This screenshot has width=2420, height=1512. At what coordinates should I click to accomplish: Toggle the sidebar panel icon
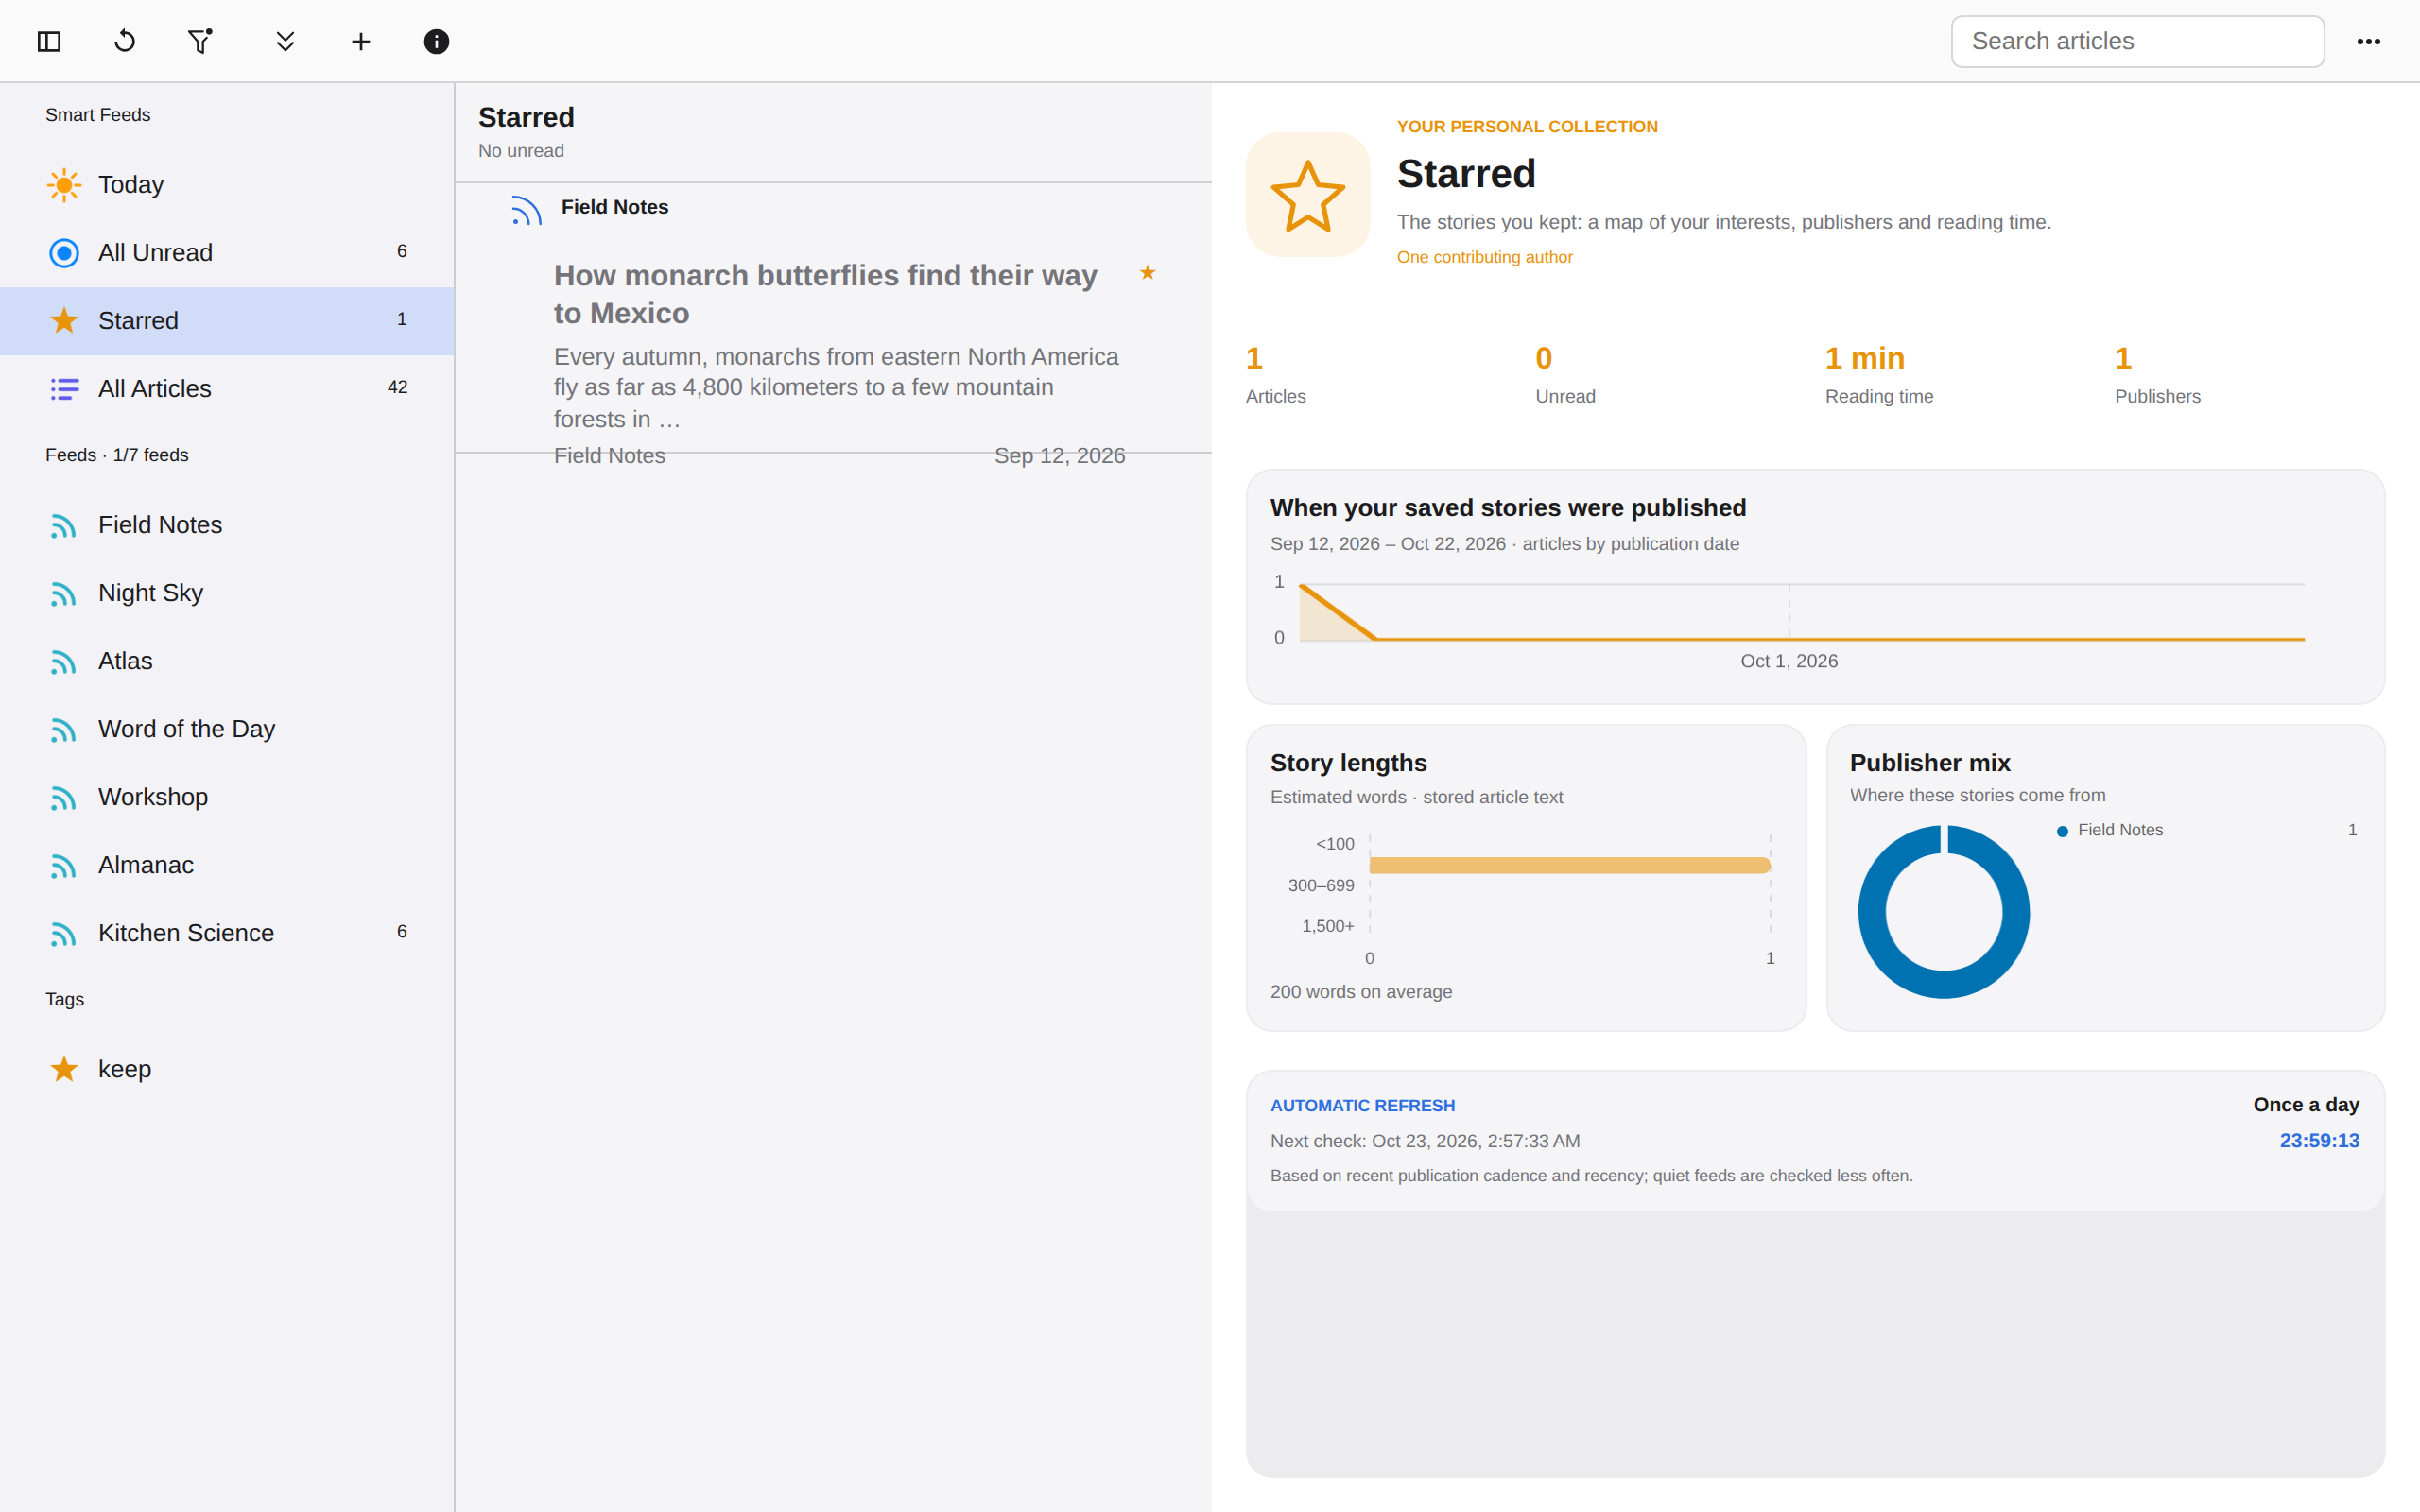pyautogui.click(x=49, y=41)
